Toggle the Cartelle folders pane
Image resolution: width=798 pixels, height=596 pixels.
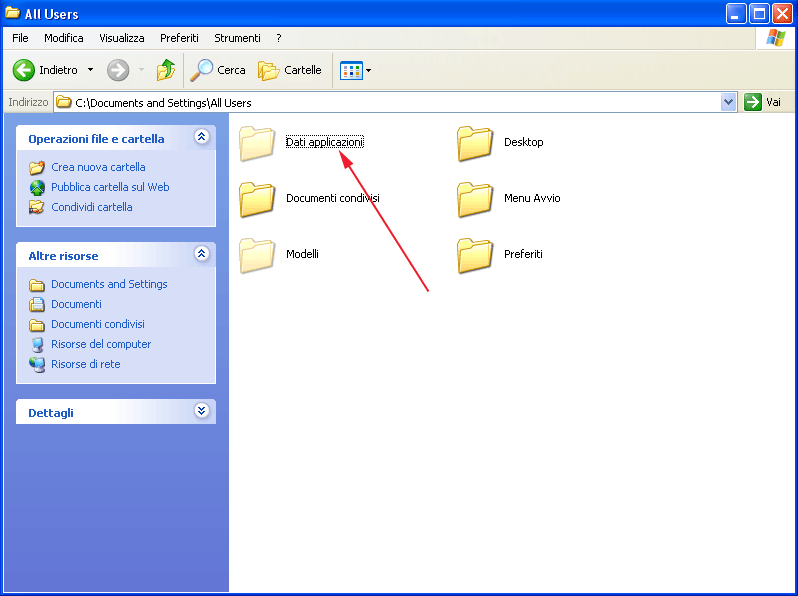click(x=290, y=70)
